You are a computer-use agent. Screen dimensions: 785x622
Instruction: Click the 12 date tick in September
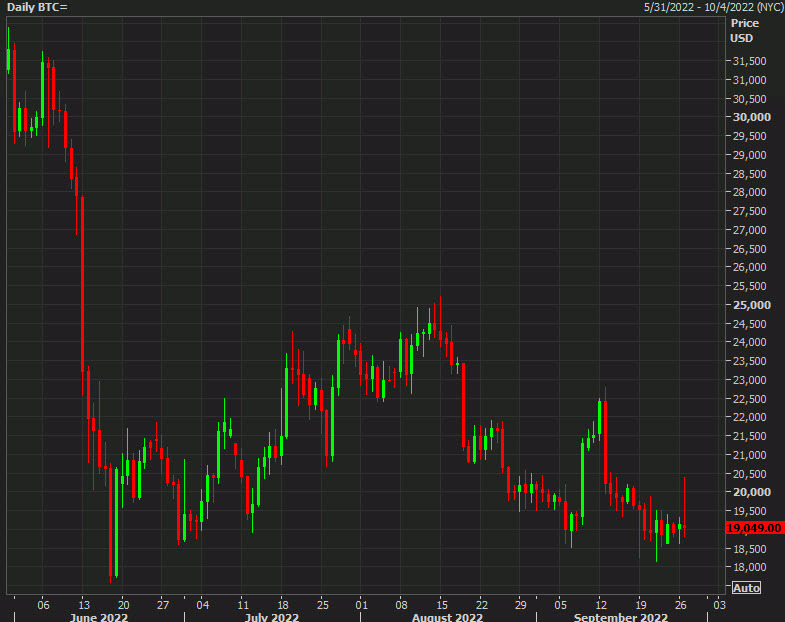click(x=602, y=605)
